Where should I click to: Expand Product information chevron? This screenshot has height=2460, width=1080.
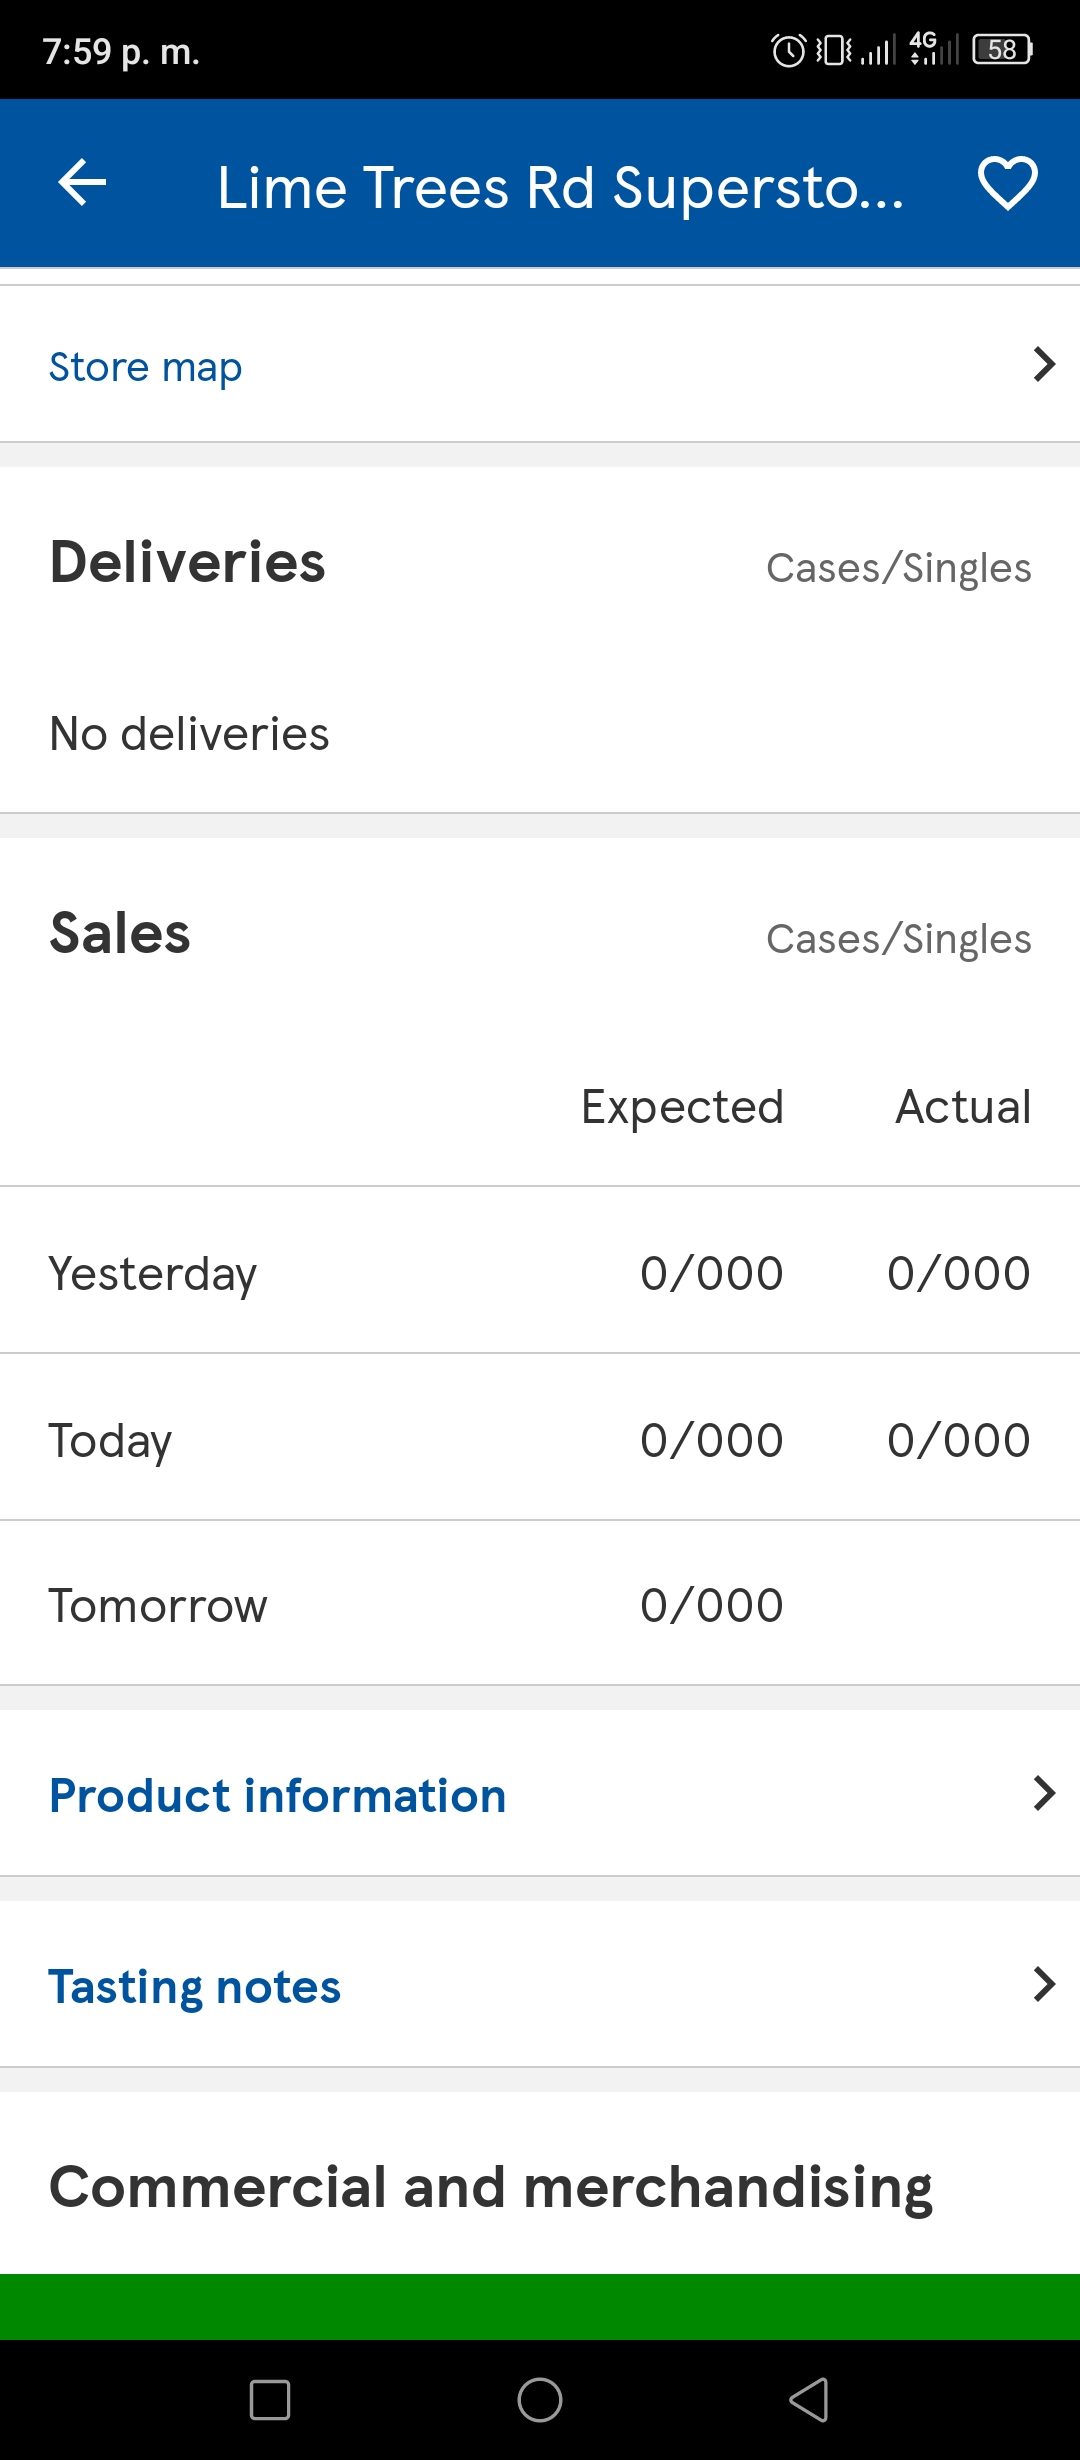[x=1044, y=1793]
